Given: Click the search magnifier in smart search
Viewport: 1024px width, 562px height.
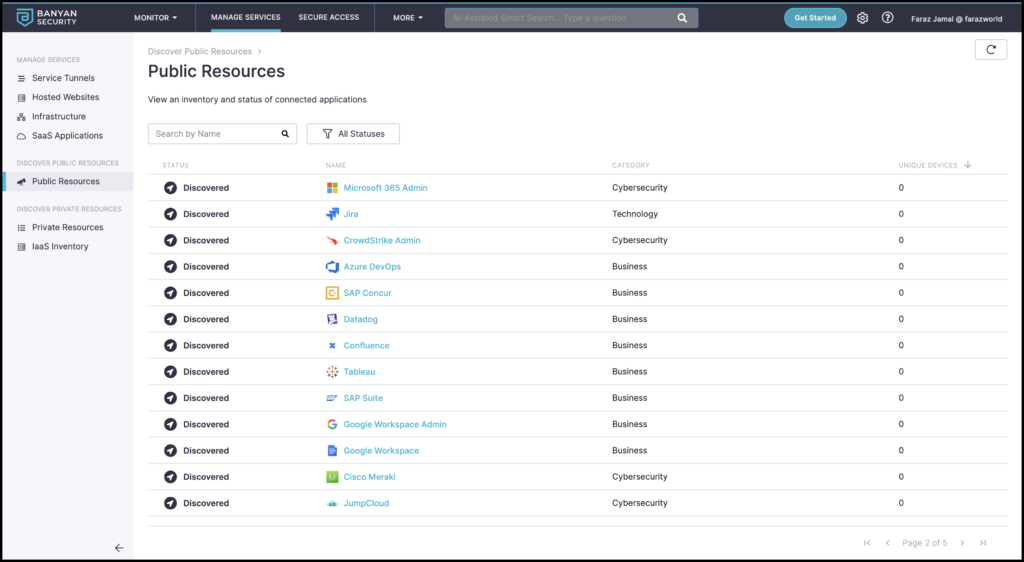Looking at the screenshot, I should tap(682, 18).
